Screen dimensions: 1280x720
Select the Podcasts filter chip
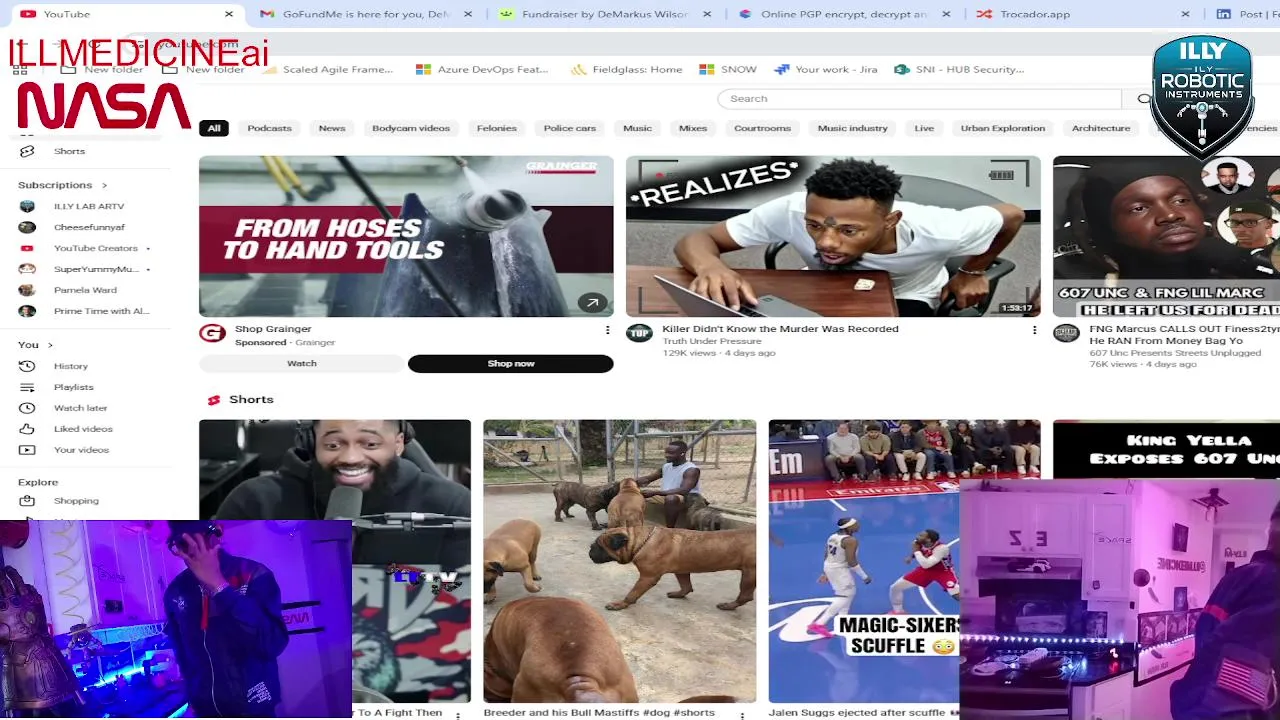pos(269,128)
